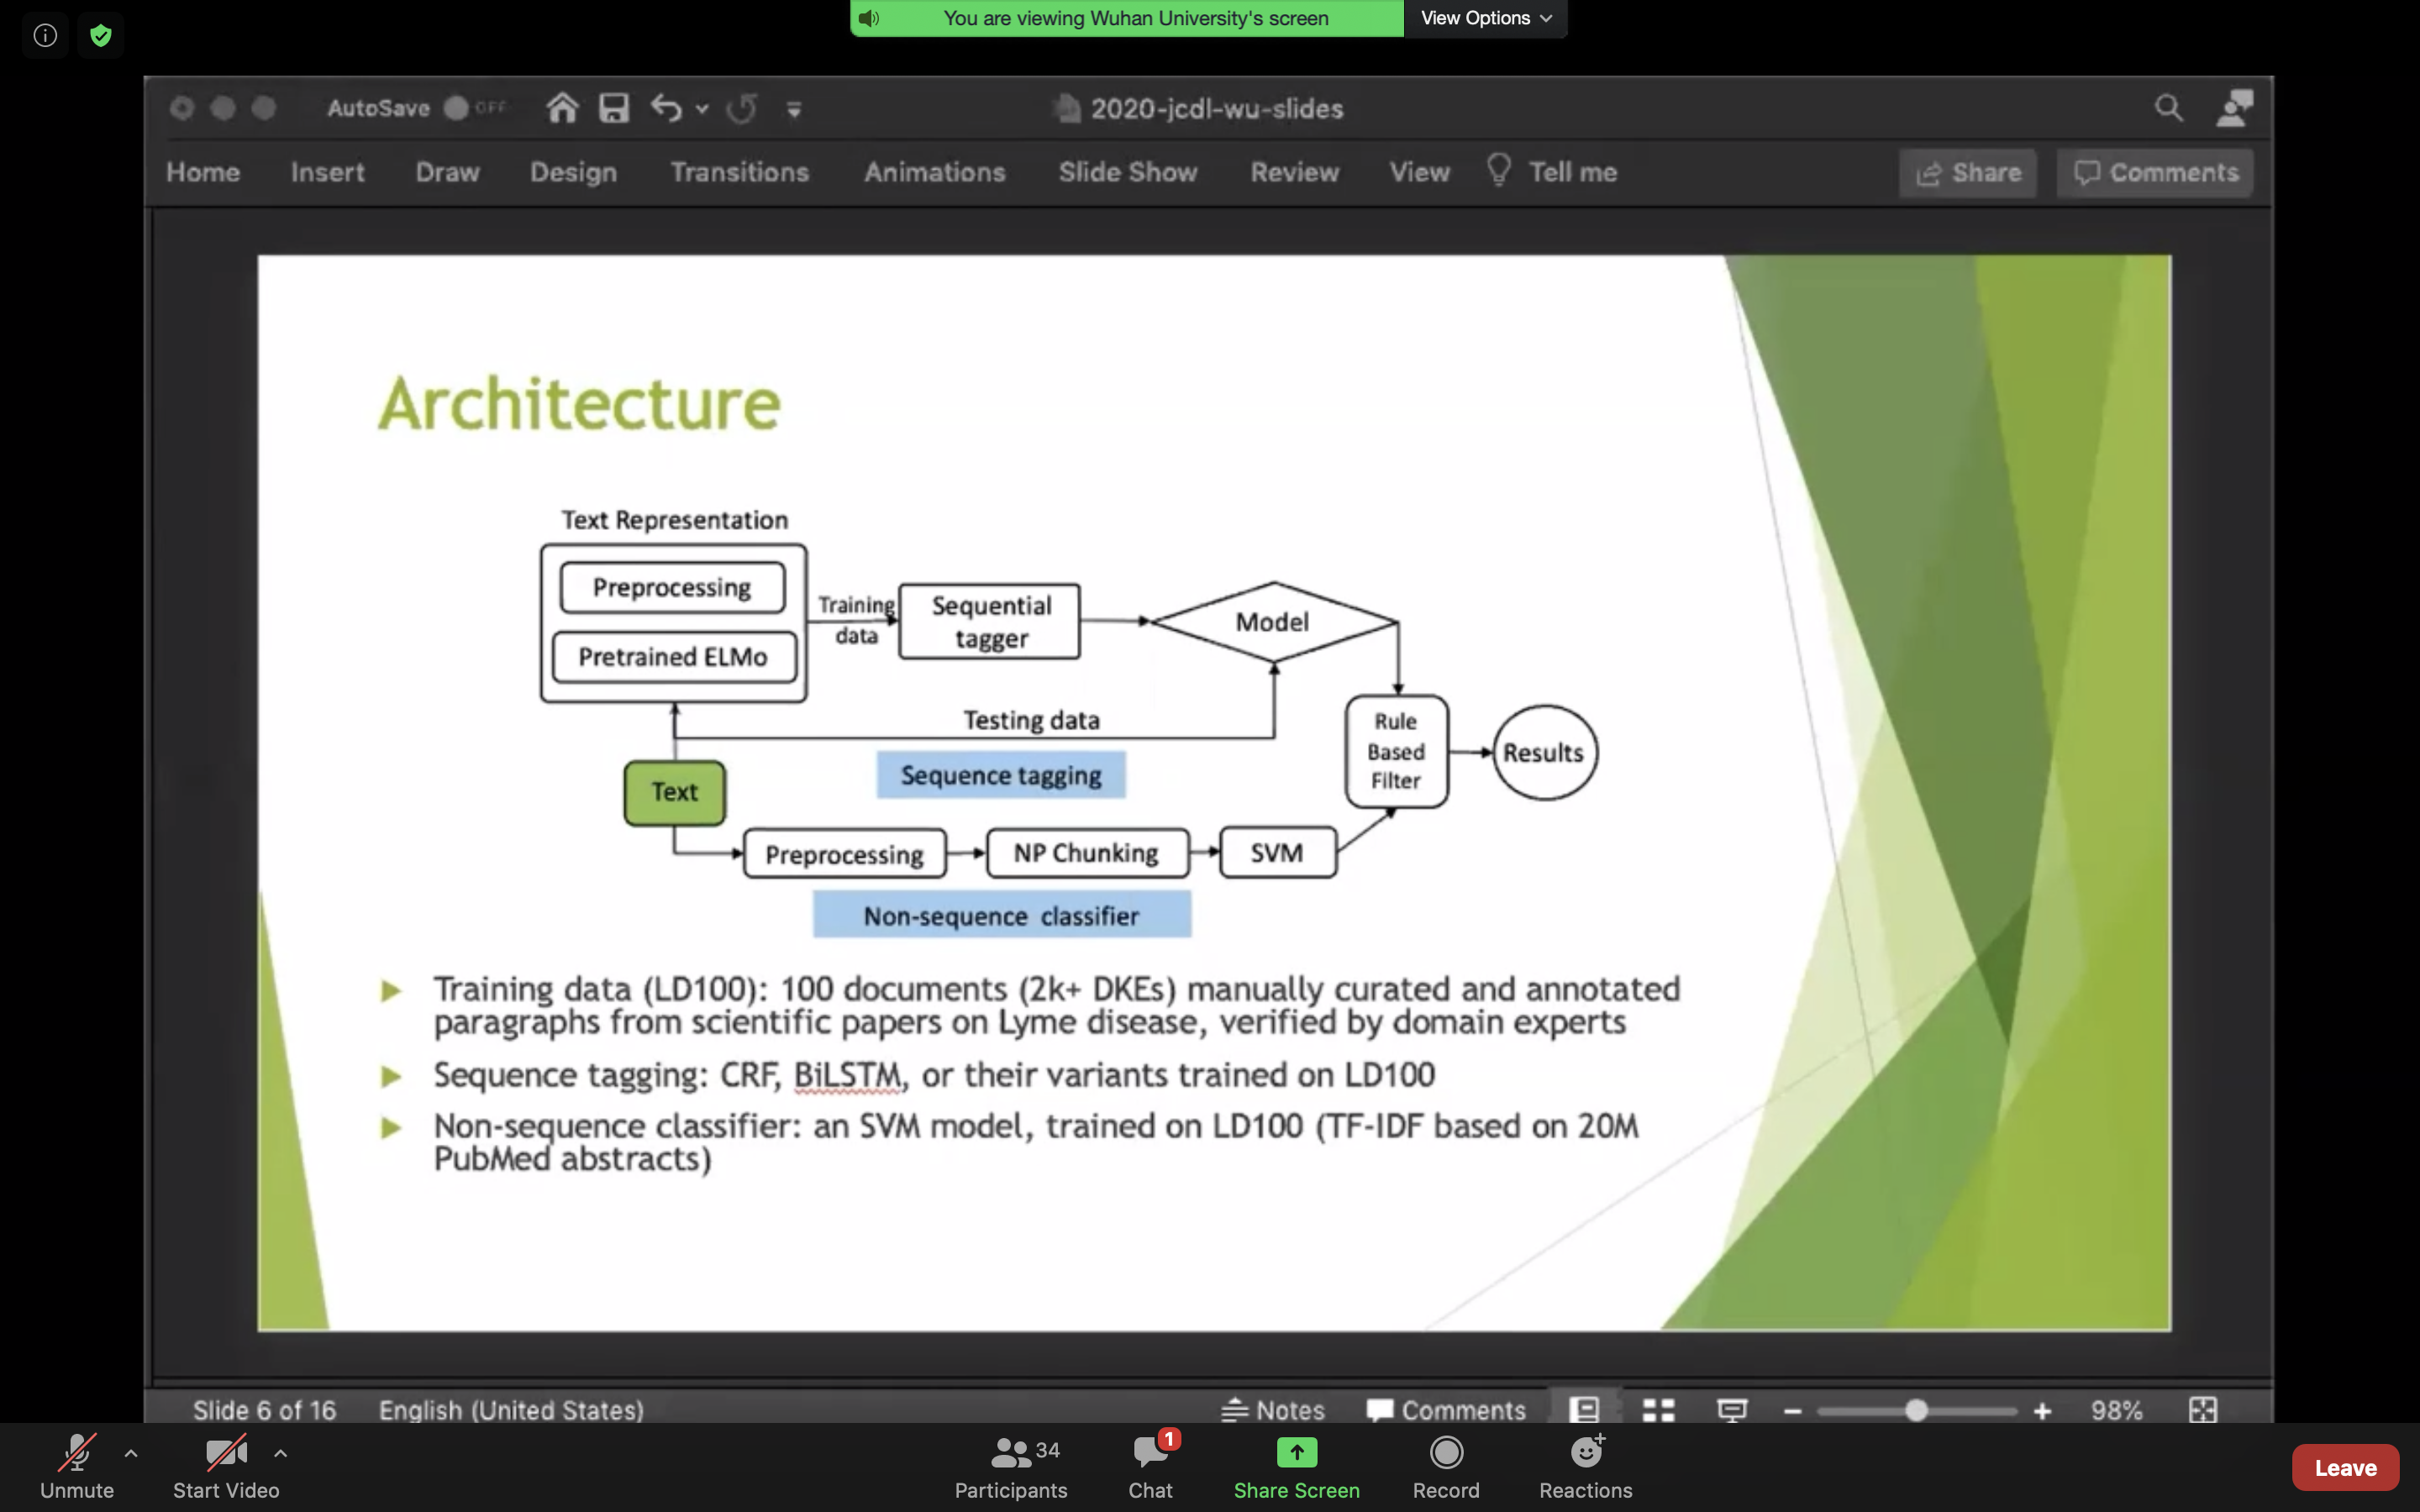Screen dimensions: 2420x1512
Task: Open the Transitions ribbon tab
Action: point(739,172)
